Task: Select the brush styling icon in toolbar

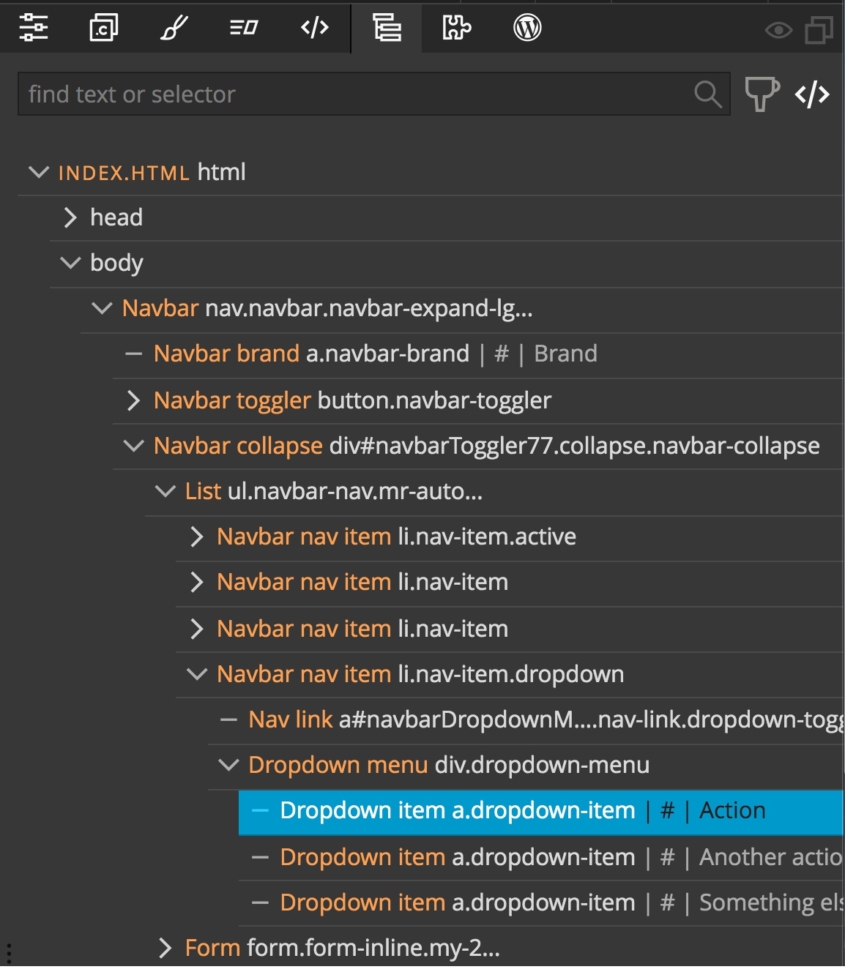Action: tap(171, 28)
